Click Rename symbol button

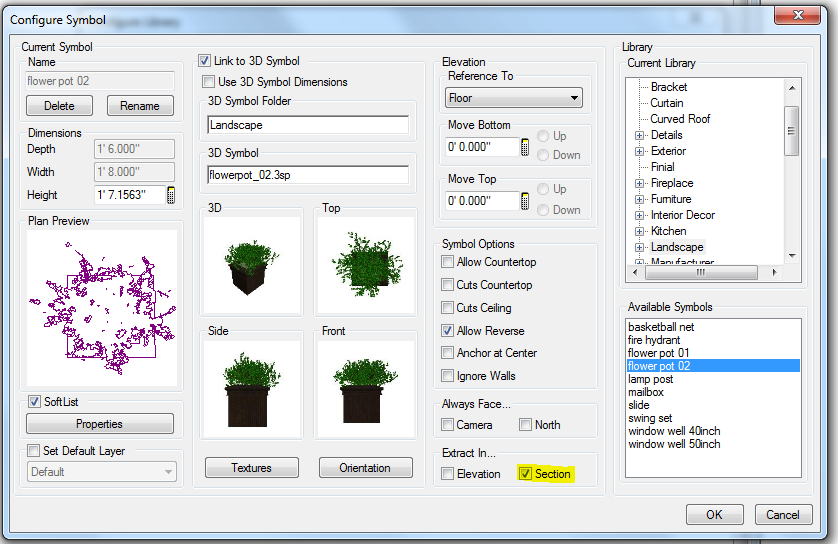(x=140, y=106)
